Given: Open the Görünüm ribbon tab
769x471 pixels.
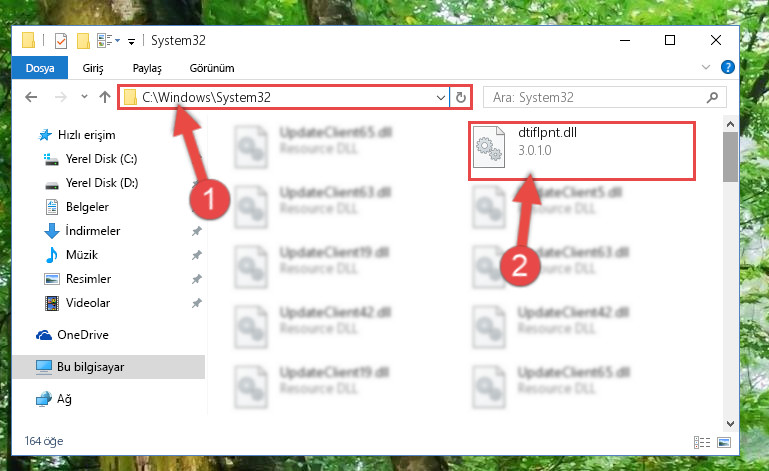Looking at the screenshot, I should (x=212, y=68).
